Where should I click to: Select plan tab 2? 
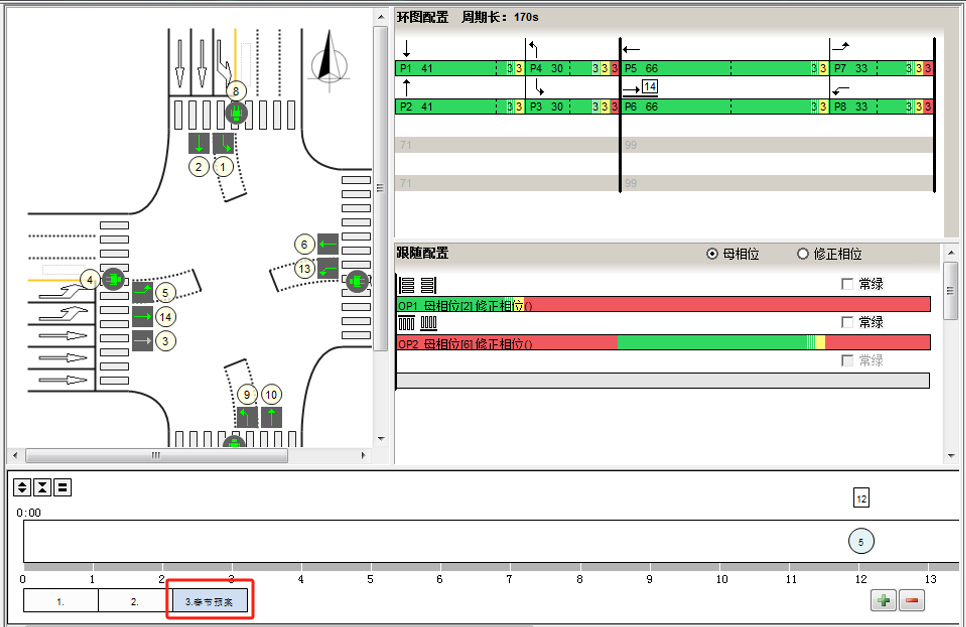coord(134,601)
